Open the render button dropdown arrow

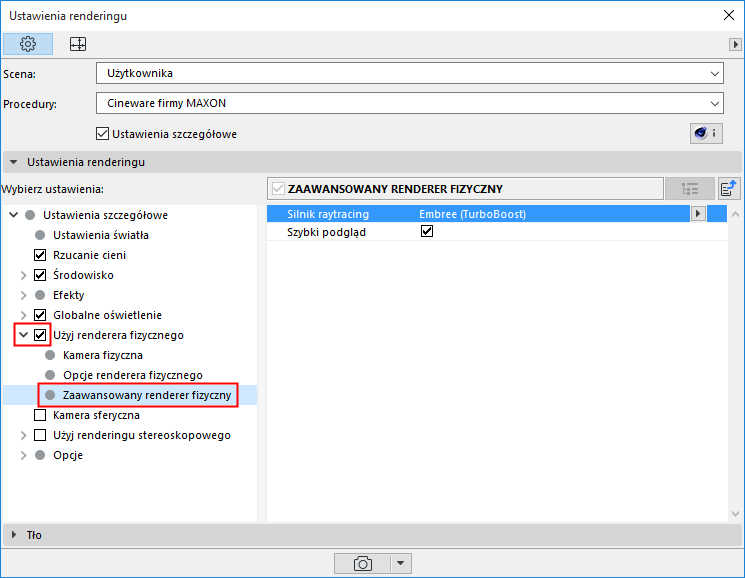401,564
